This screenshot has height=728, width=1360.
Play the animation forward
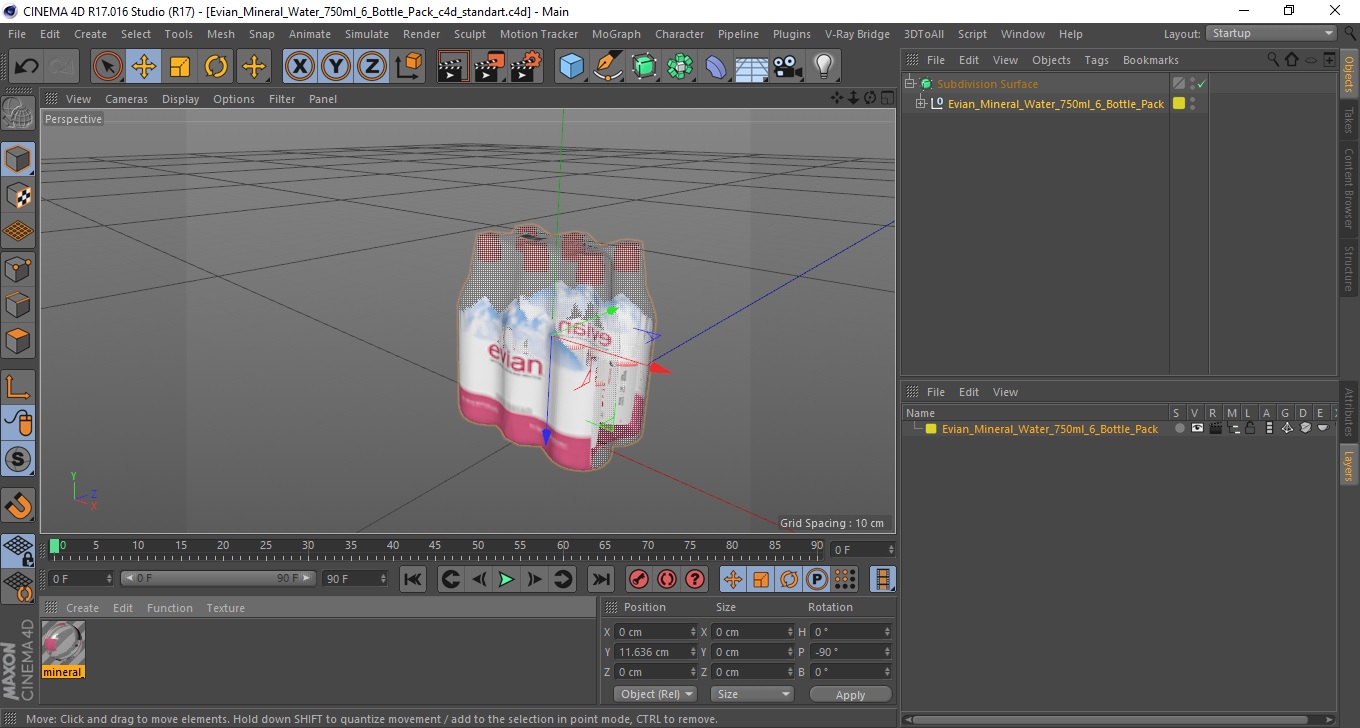(x=507, y=579)
